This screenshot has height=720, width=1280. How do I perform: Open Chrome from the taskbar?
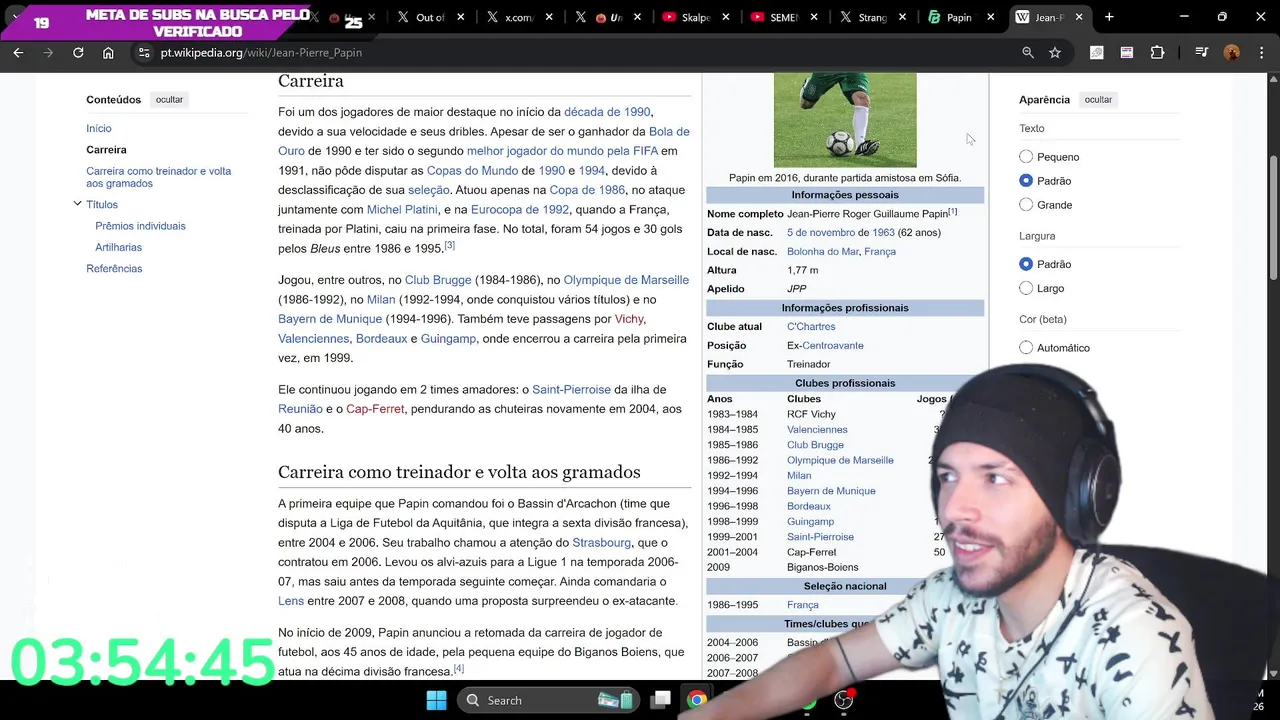[x=697, y=700]
